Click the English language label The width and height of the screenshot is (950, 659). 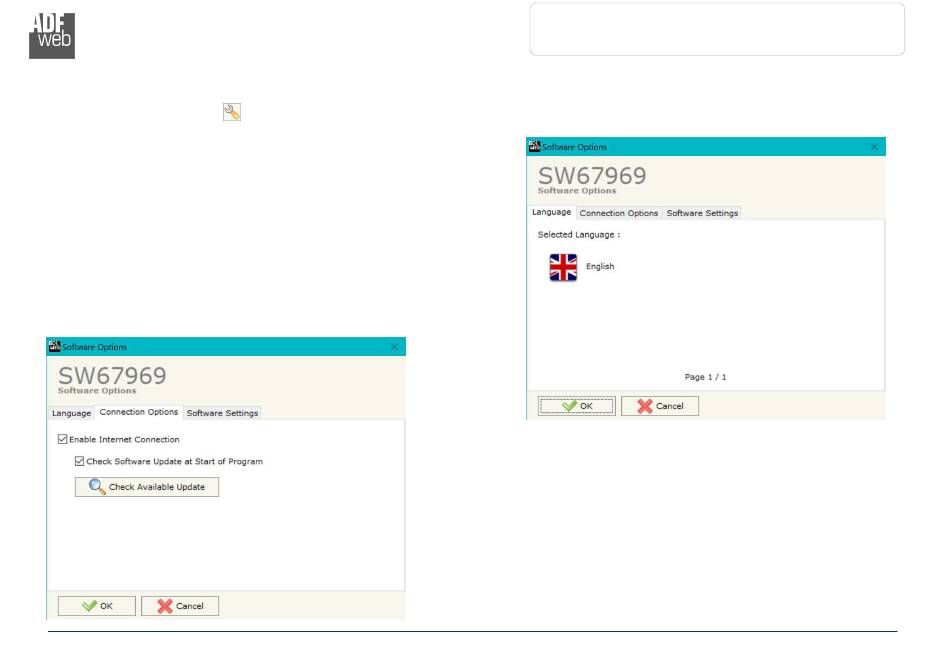(600, 267)
